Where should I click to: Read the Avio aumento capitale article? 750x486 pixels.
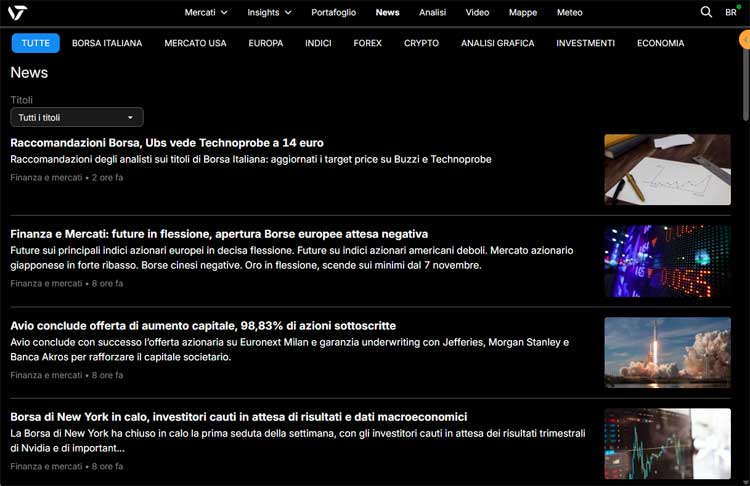point(203,326)
